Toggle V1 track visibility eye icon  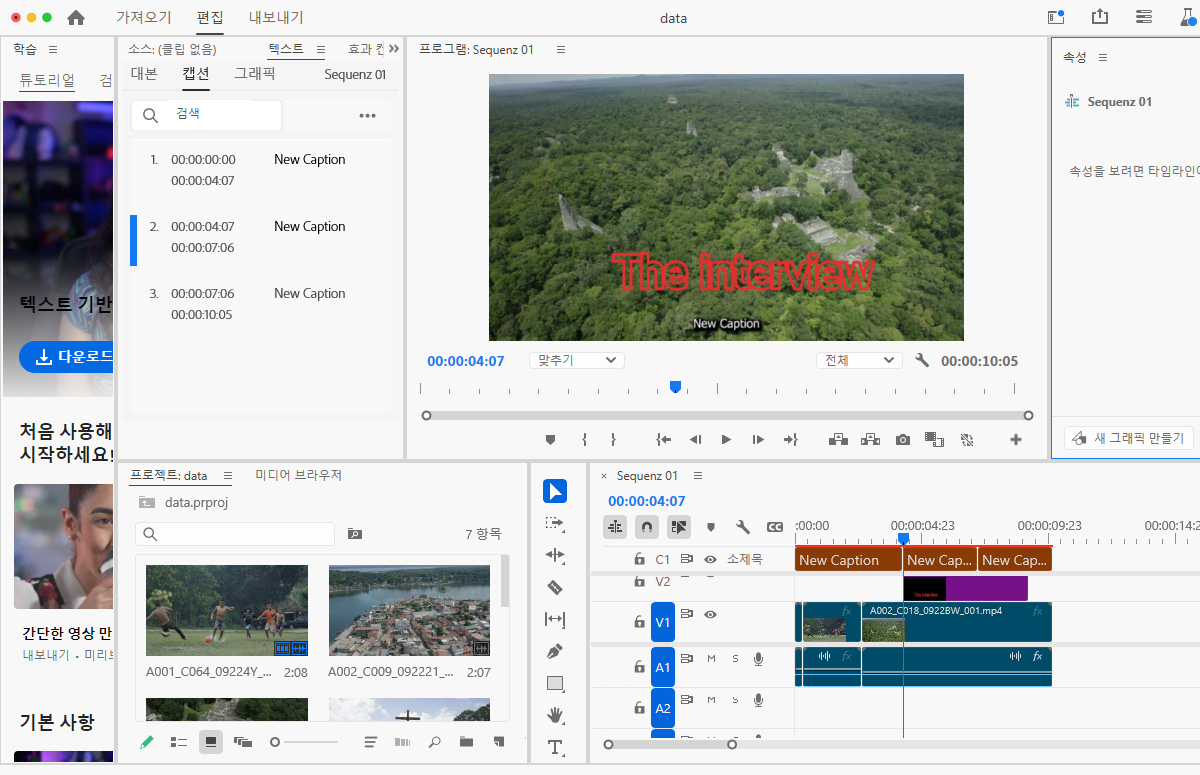pyautogui.click(x=710, y=615)
